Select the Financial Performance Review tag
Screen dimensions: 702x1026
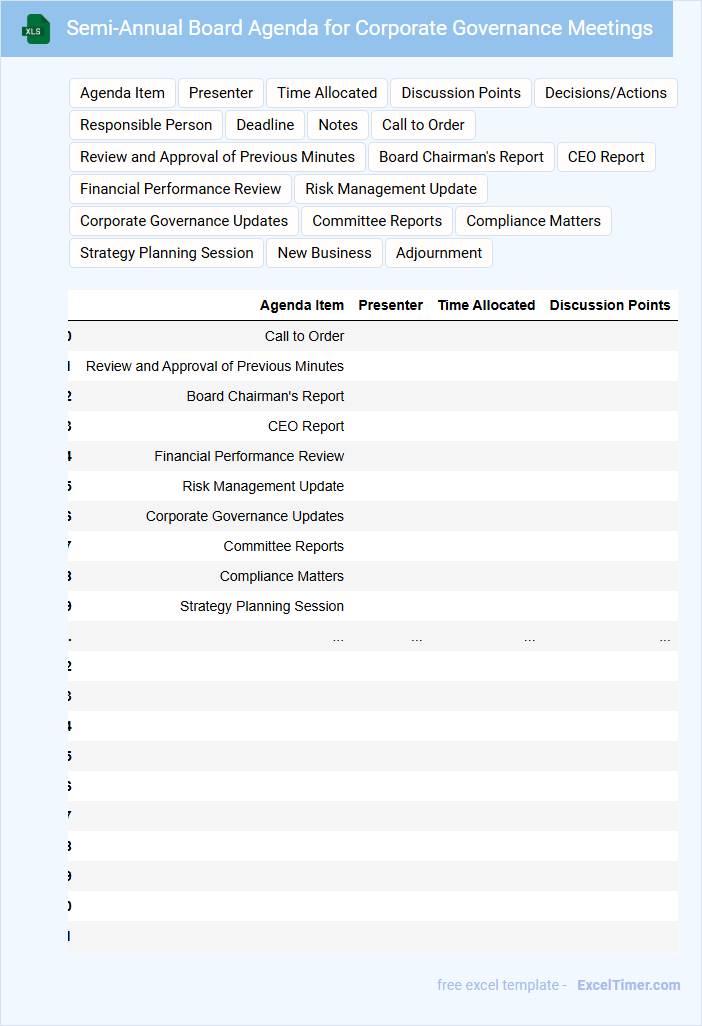coord(181,189)
